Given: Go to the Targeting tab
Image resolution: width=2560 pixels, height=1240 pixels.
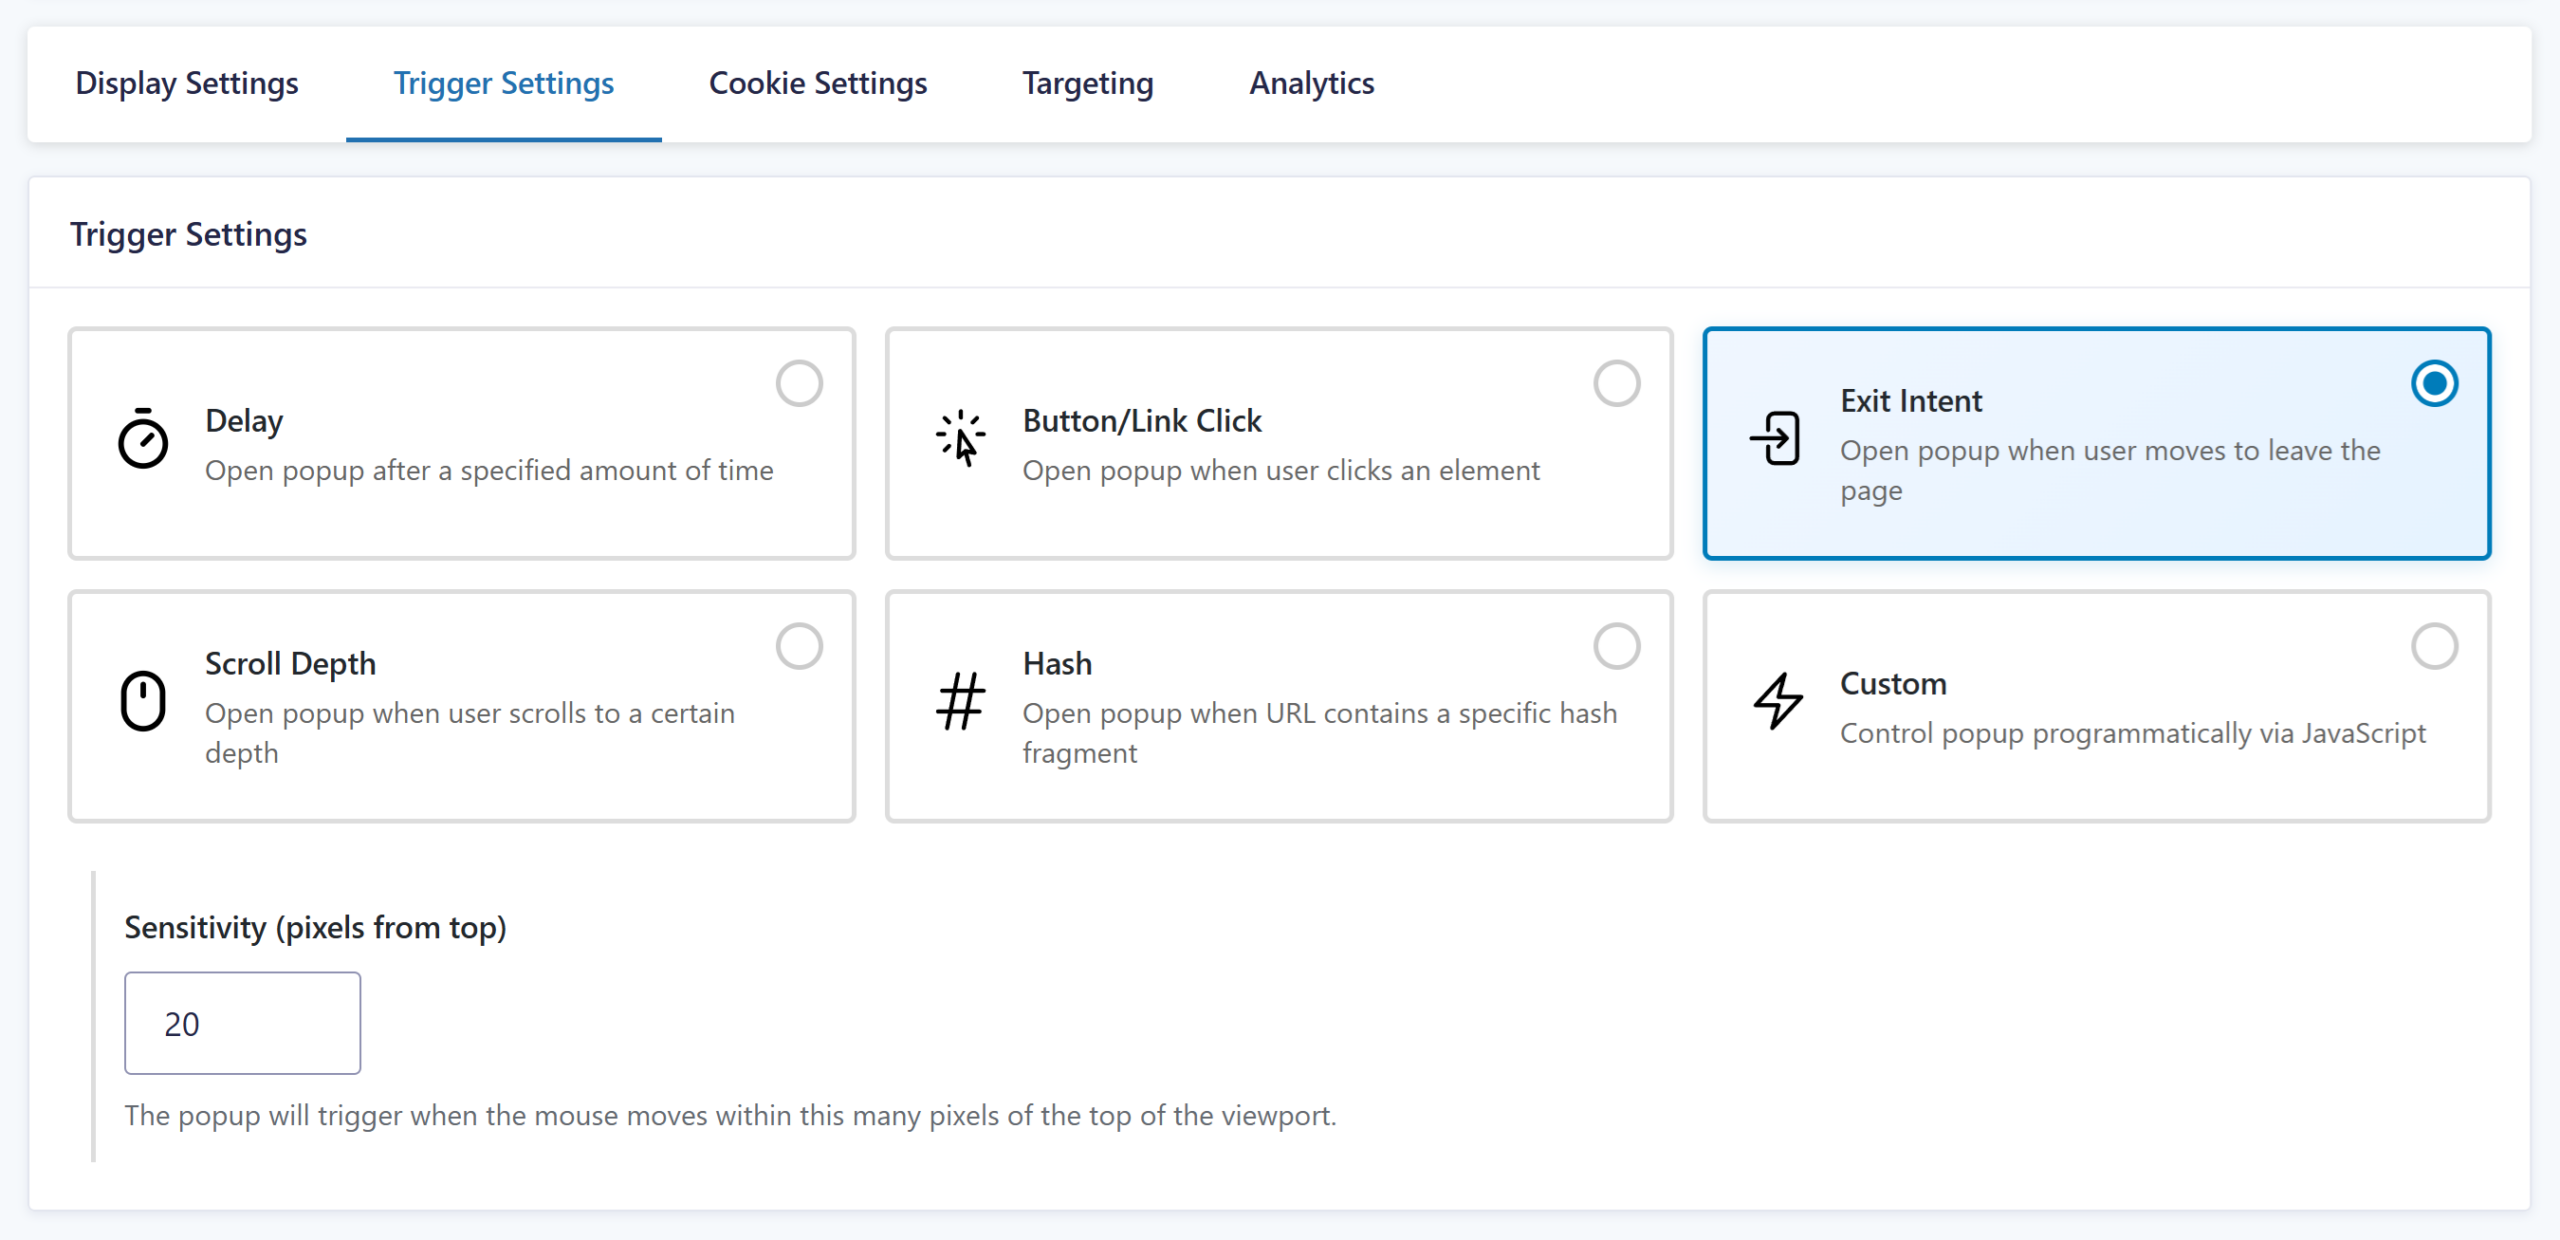Looking at the screenshot, I should (x=1088, y=84).
